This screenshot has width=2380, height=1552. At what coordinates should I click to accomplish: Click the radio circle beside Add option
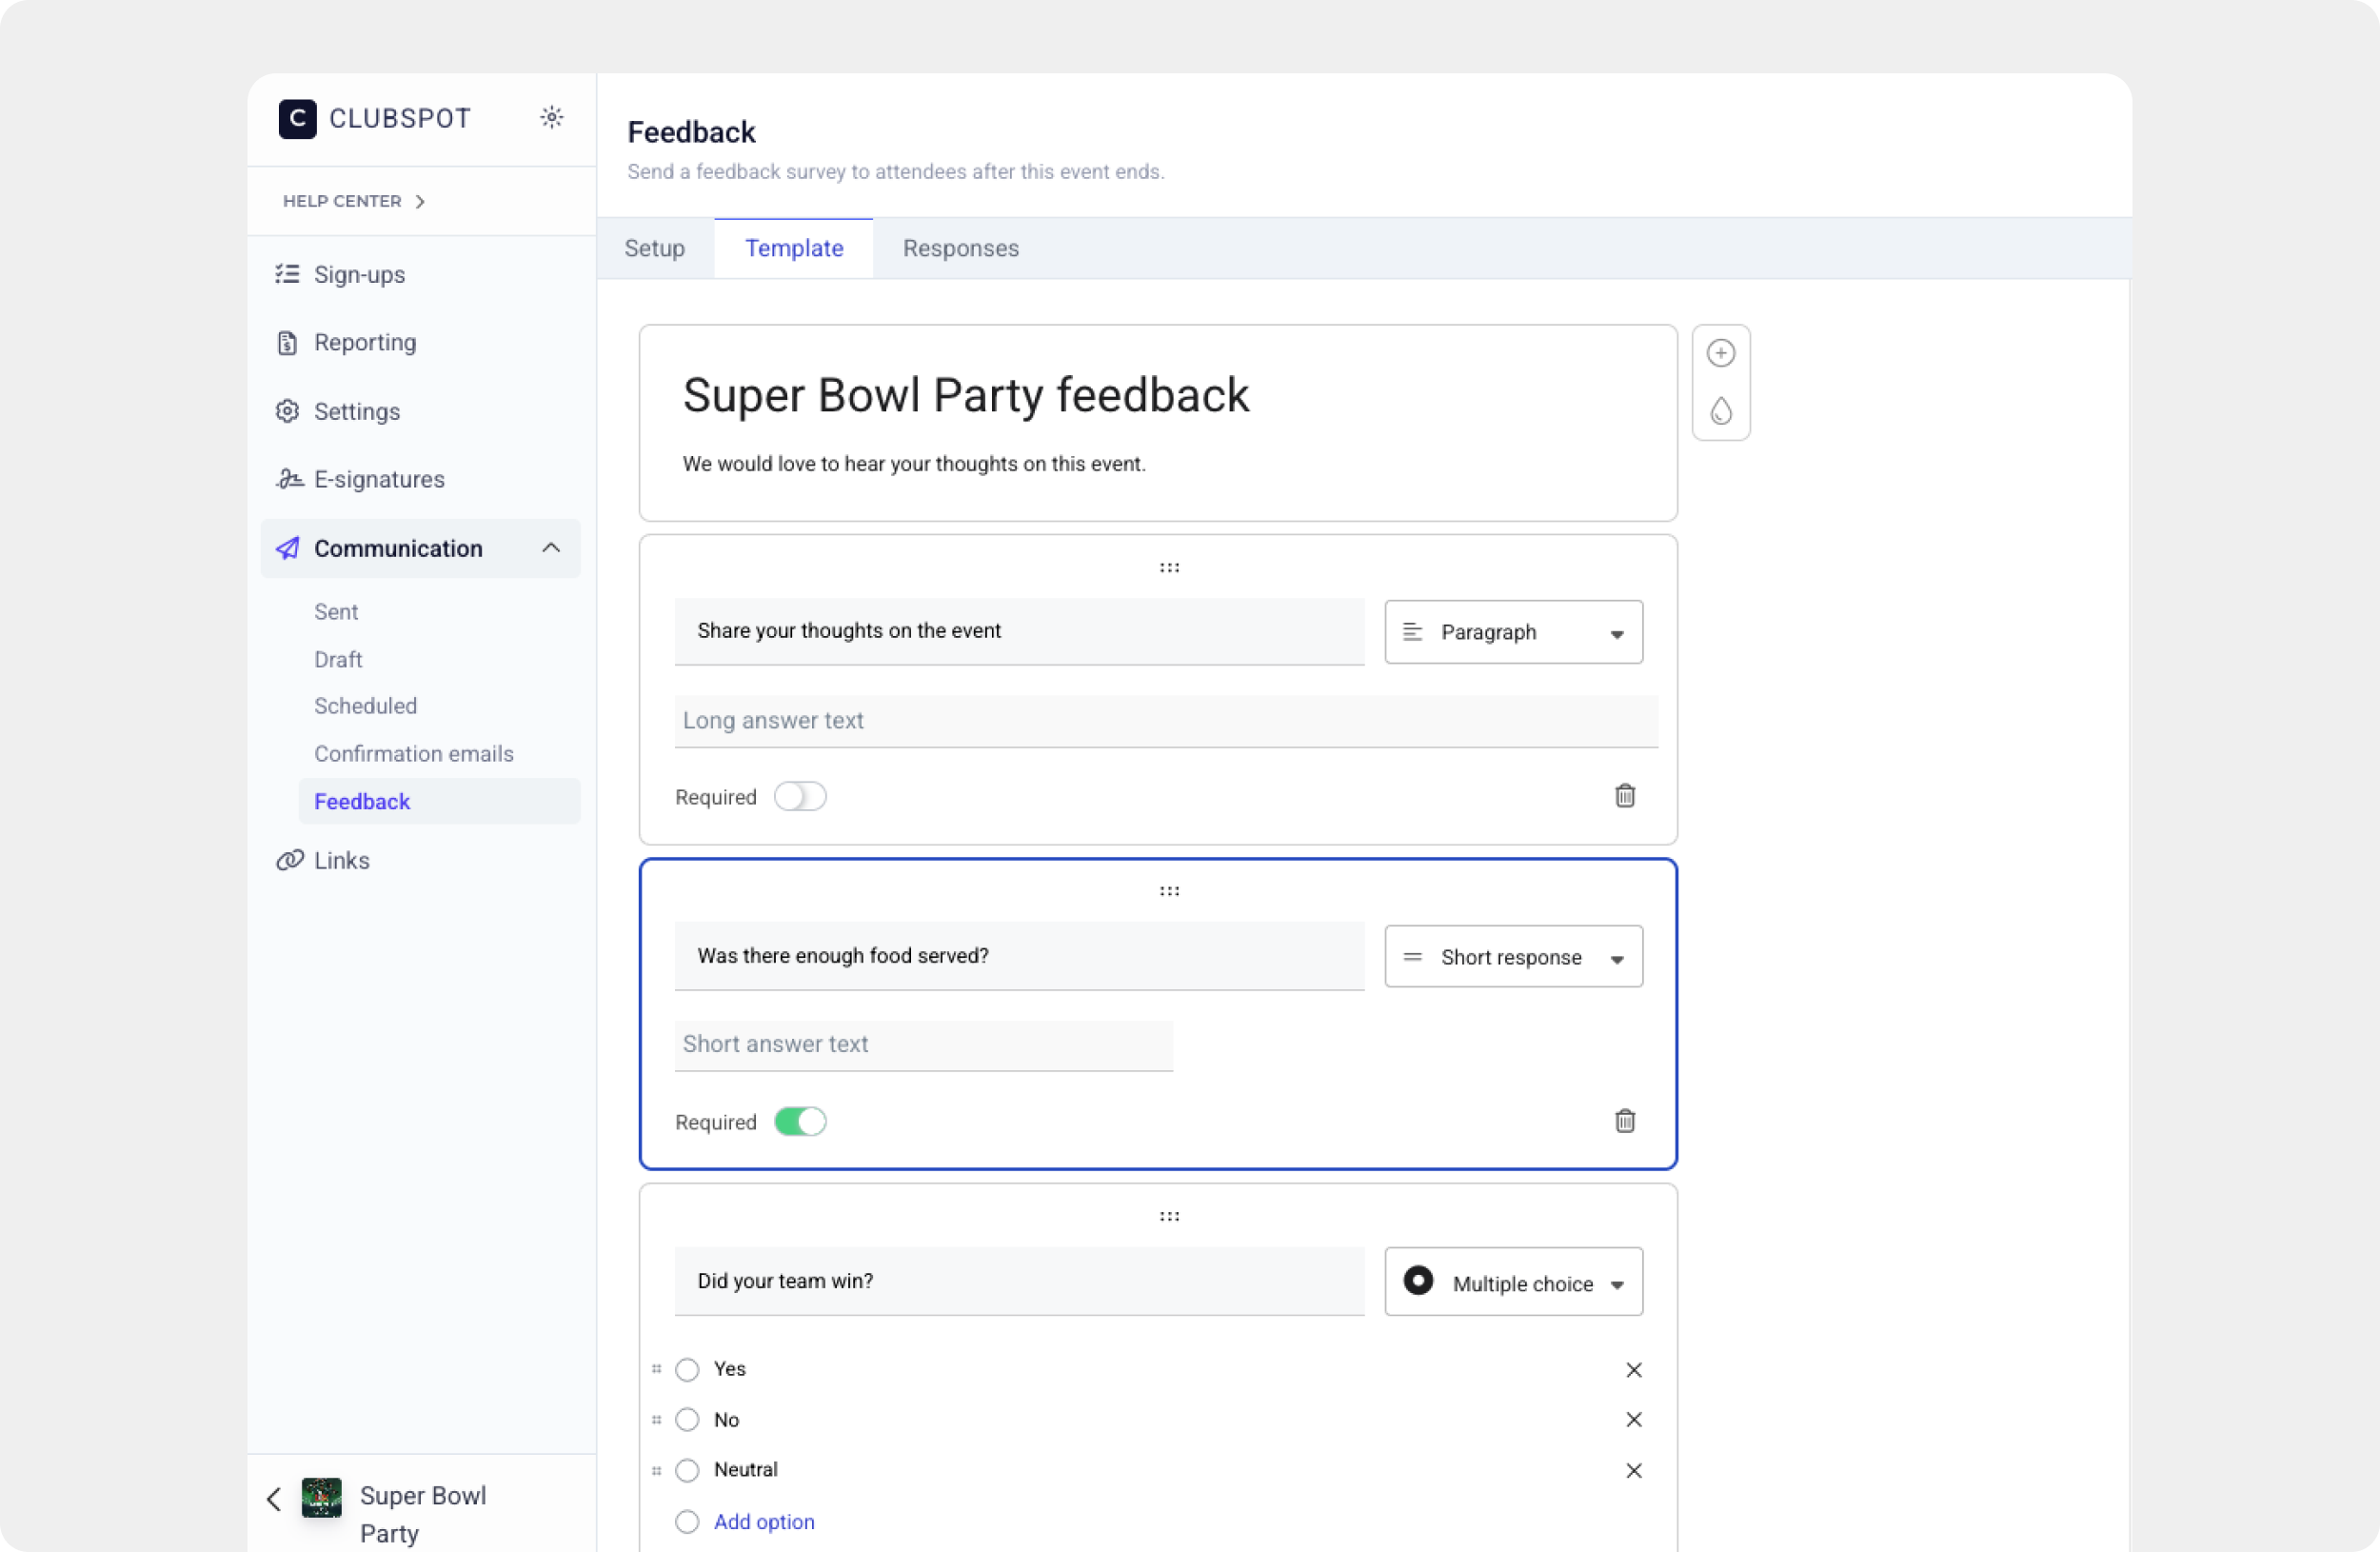687,1521
